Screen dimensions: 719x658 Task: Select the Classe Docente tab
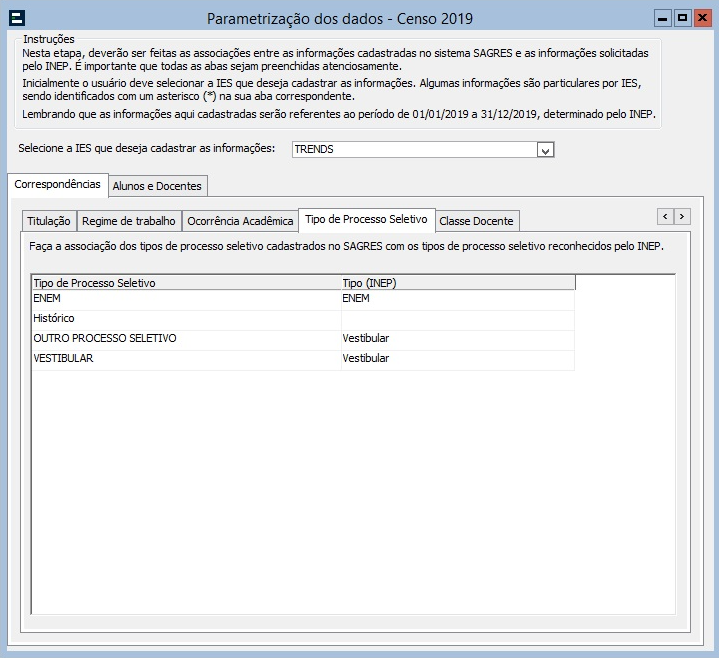point(476,221)
